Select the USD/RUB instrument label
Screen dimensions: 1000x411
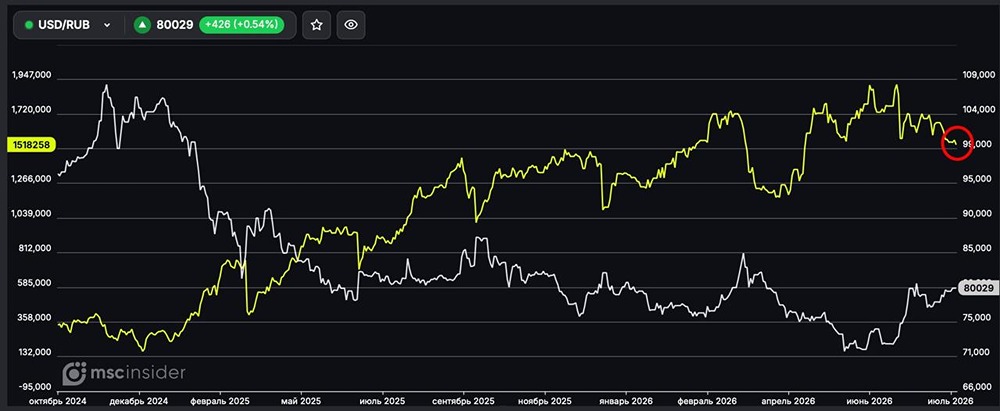pyautogui.click(x=62, y=25)
